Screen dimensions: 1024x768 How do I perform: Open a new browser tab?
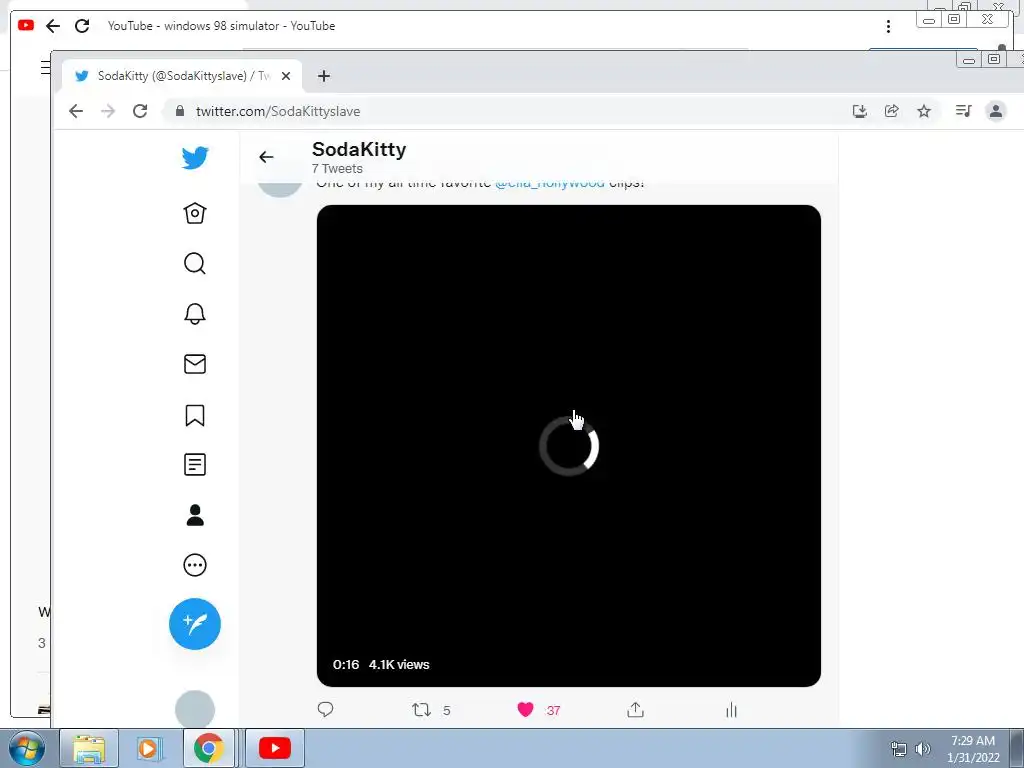pyautogui.click(x=323, y=76)
